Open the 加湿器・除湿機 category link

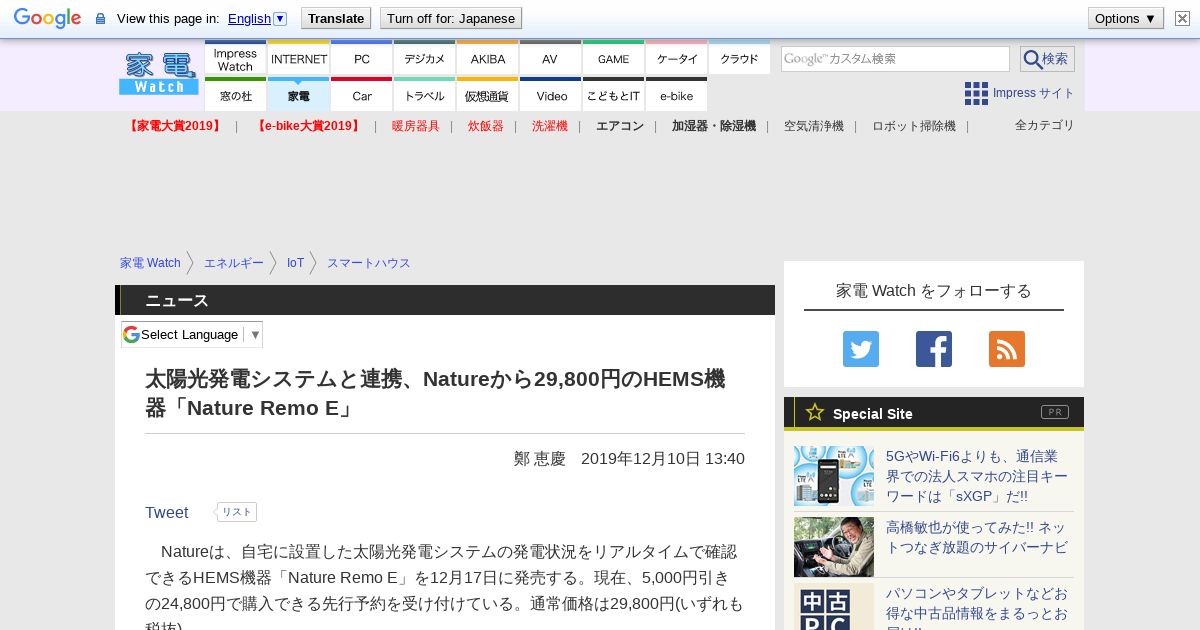tap(714, 126)
